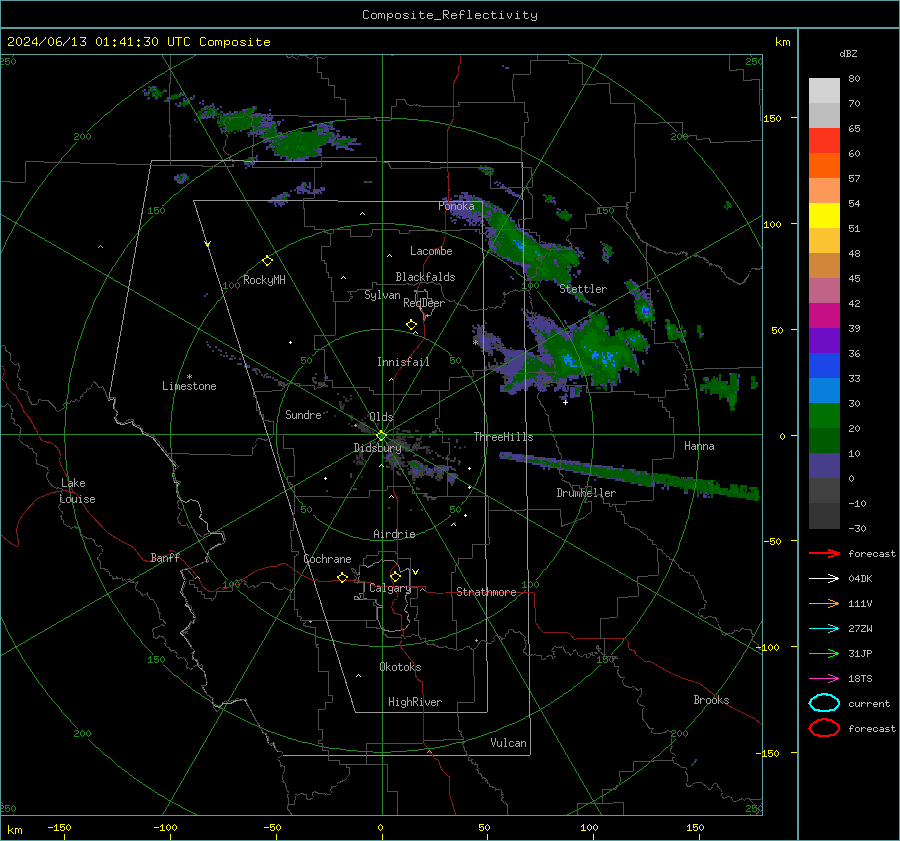Viewport: 900px width, 841px height.
Task: Click the Banff label
Action: [x=165, y=557]
